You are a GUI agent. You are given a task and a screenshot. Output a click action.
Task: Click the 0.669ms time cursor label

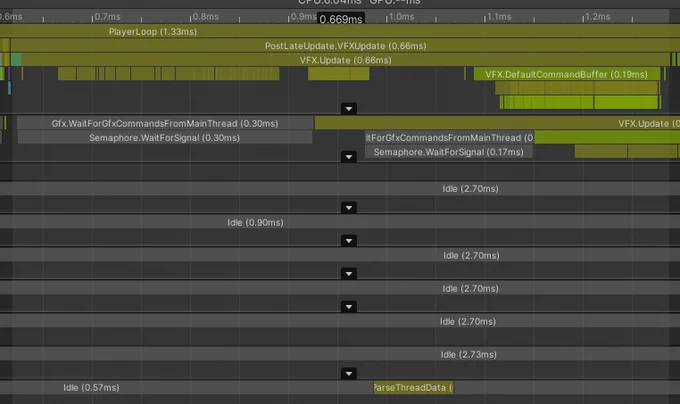pyautogui.click(x=341, y=19)
